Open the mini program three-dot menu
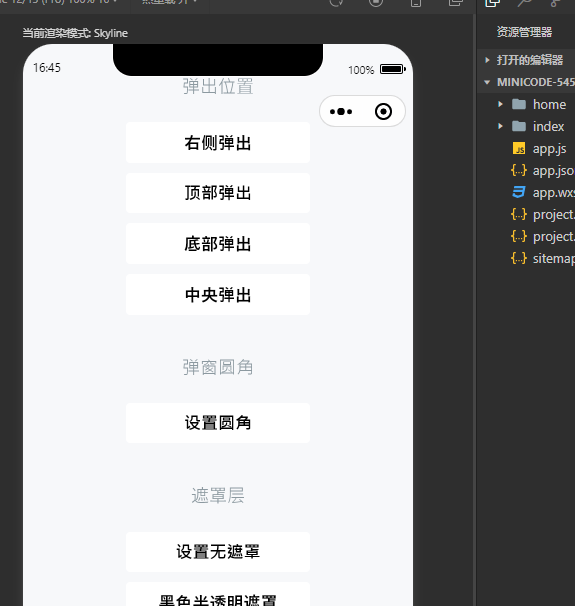This screenshot has width=575, height=606. (x=341, y=112)
